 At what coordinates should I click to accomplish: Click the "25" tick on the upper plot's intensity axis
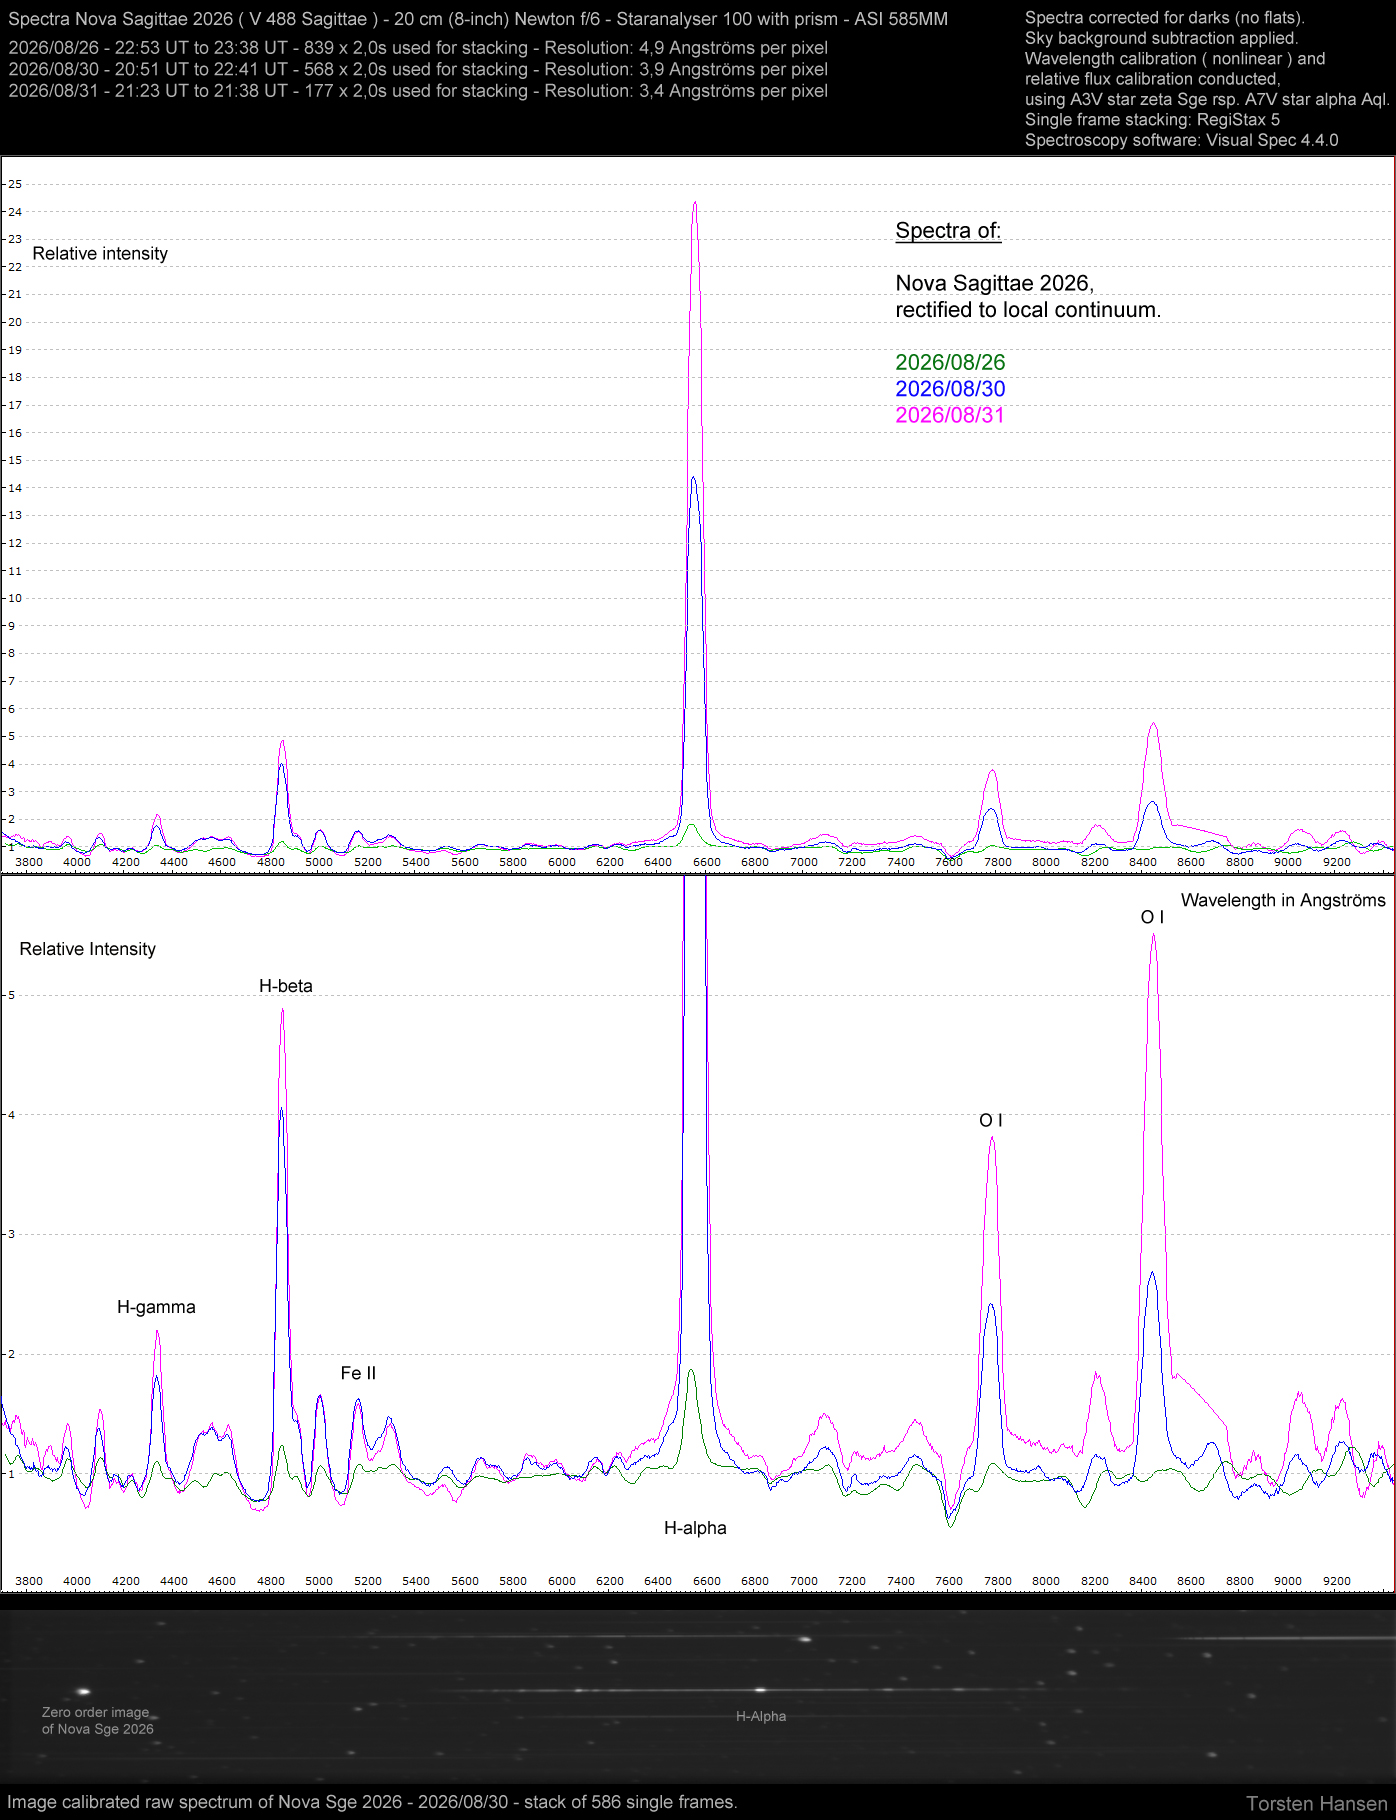pyautogui.click(x=15, y=184)
